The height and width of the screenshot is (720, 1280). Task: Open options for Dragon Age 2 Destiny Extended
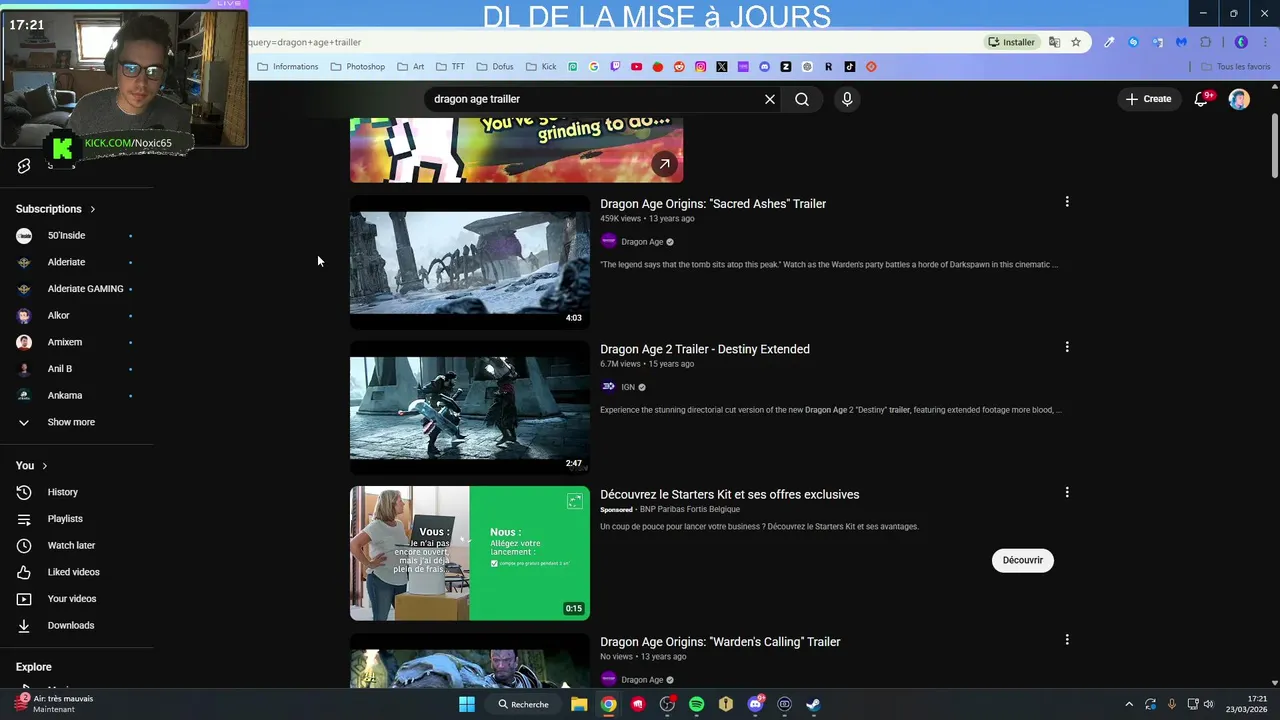tap(1067, 347)
